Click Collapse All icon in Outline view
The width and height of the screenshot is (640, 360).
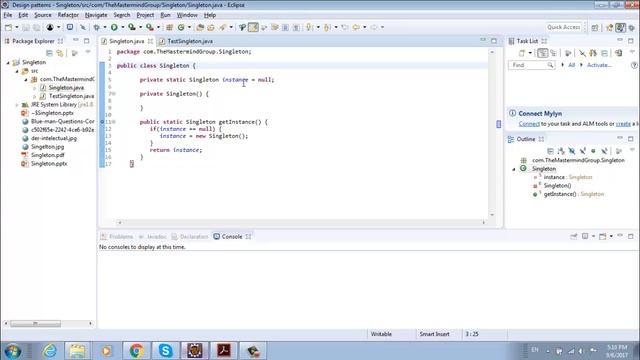550,151
